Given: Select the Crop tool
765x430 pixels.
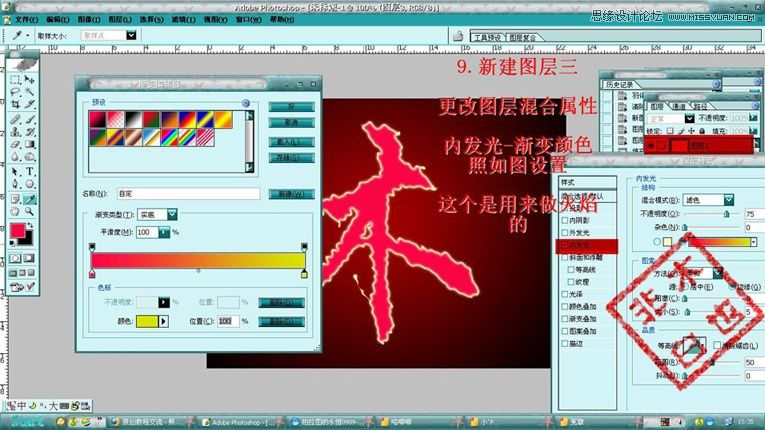Looking at the screenshot, I should click(15, 104).
